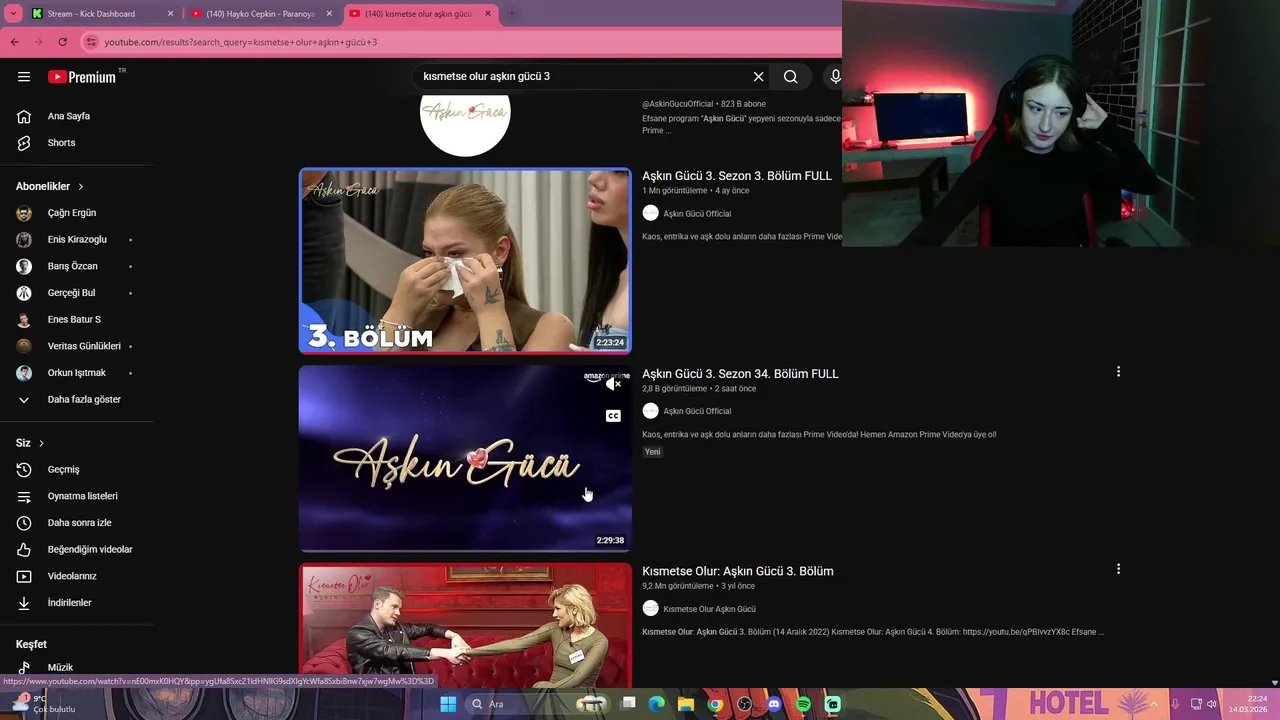
Task: Expand the Abonelikler section arrow
Action: 81,187
